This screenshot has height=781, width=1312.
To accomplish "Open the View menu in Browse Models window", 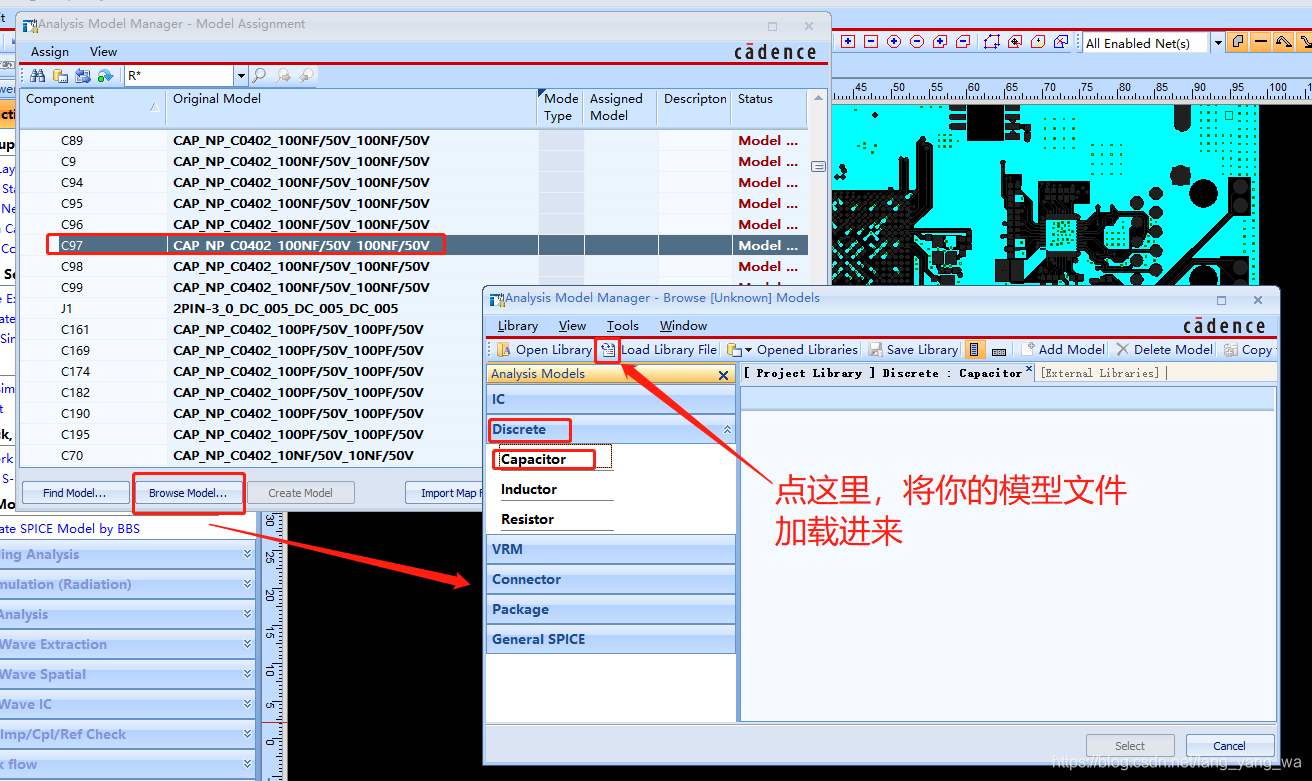I will point(573,326).
